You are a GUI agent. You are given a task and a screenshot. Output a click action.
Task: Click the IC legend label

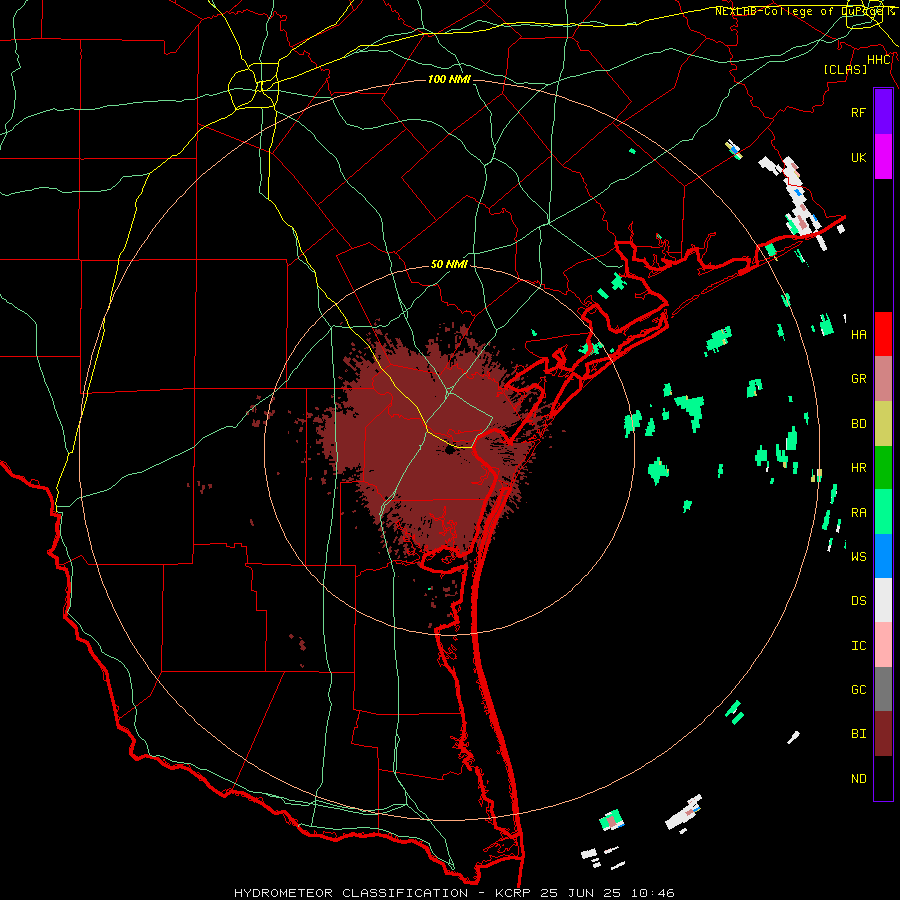(858, 646)
